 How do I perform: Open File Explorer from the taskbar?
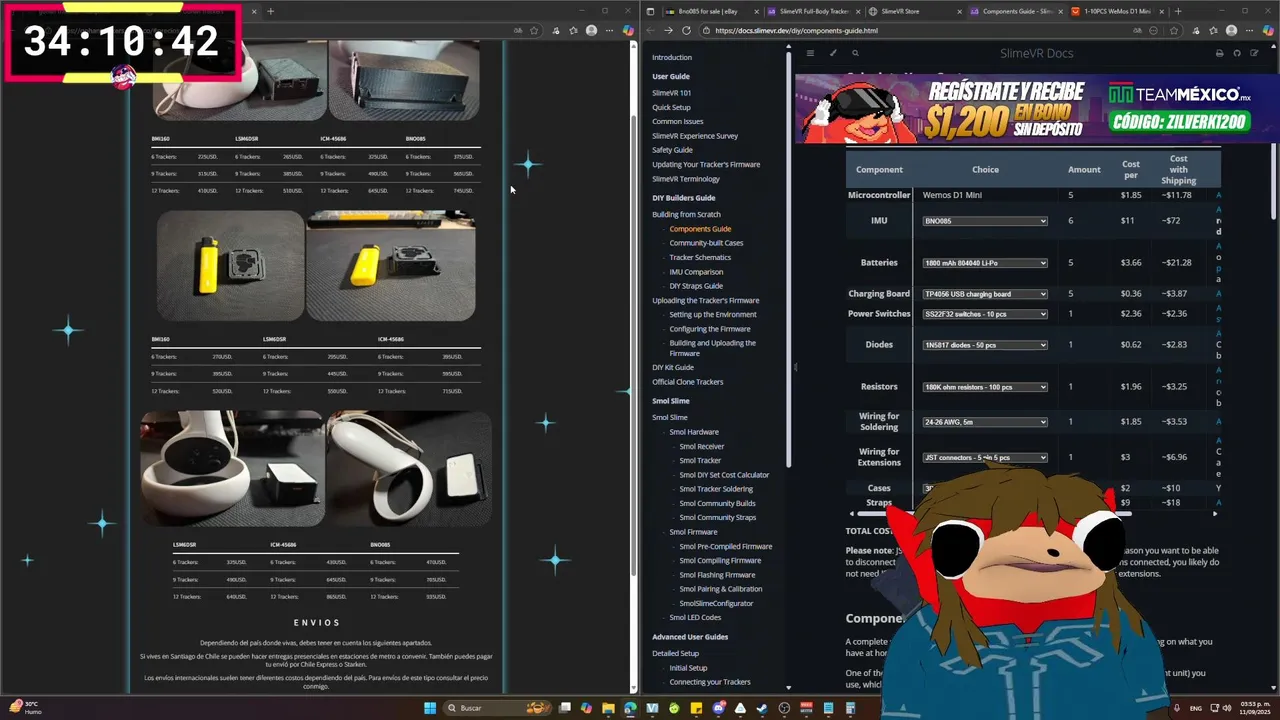[x=608, y=708]
